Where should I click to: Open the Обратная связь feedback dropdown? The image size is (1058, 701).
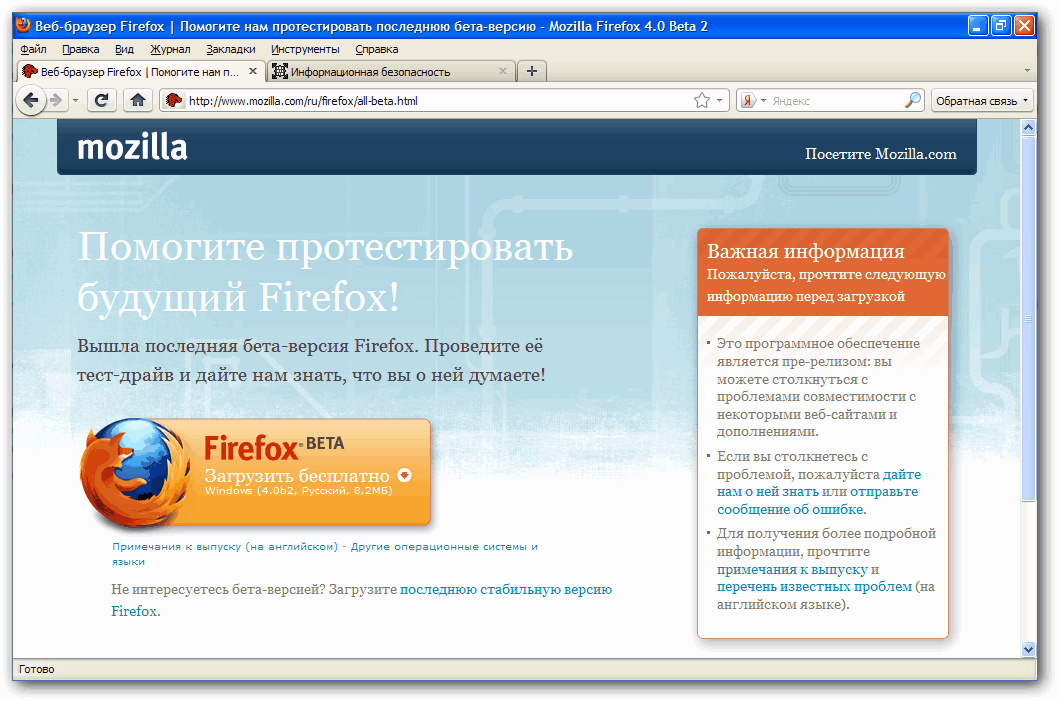click(x=982, y=101)
